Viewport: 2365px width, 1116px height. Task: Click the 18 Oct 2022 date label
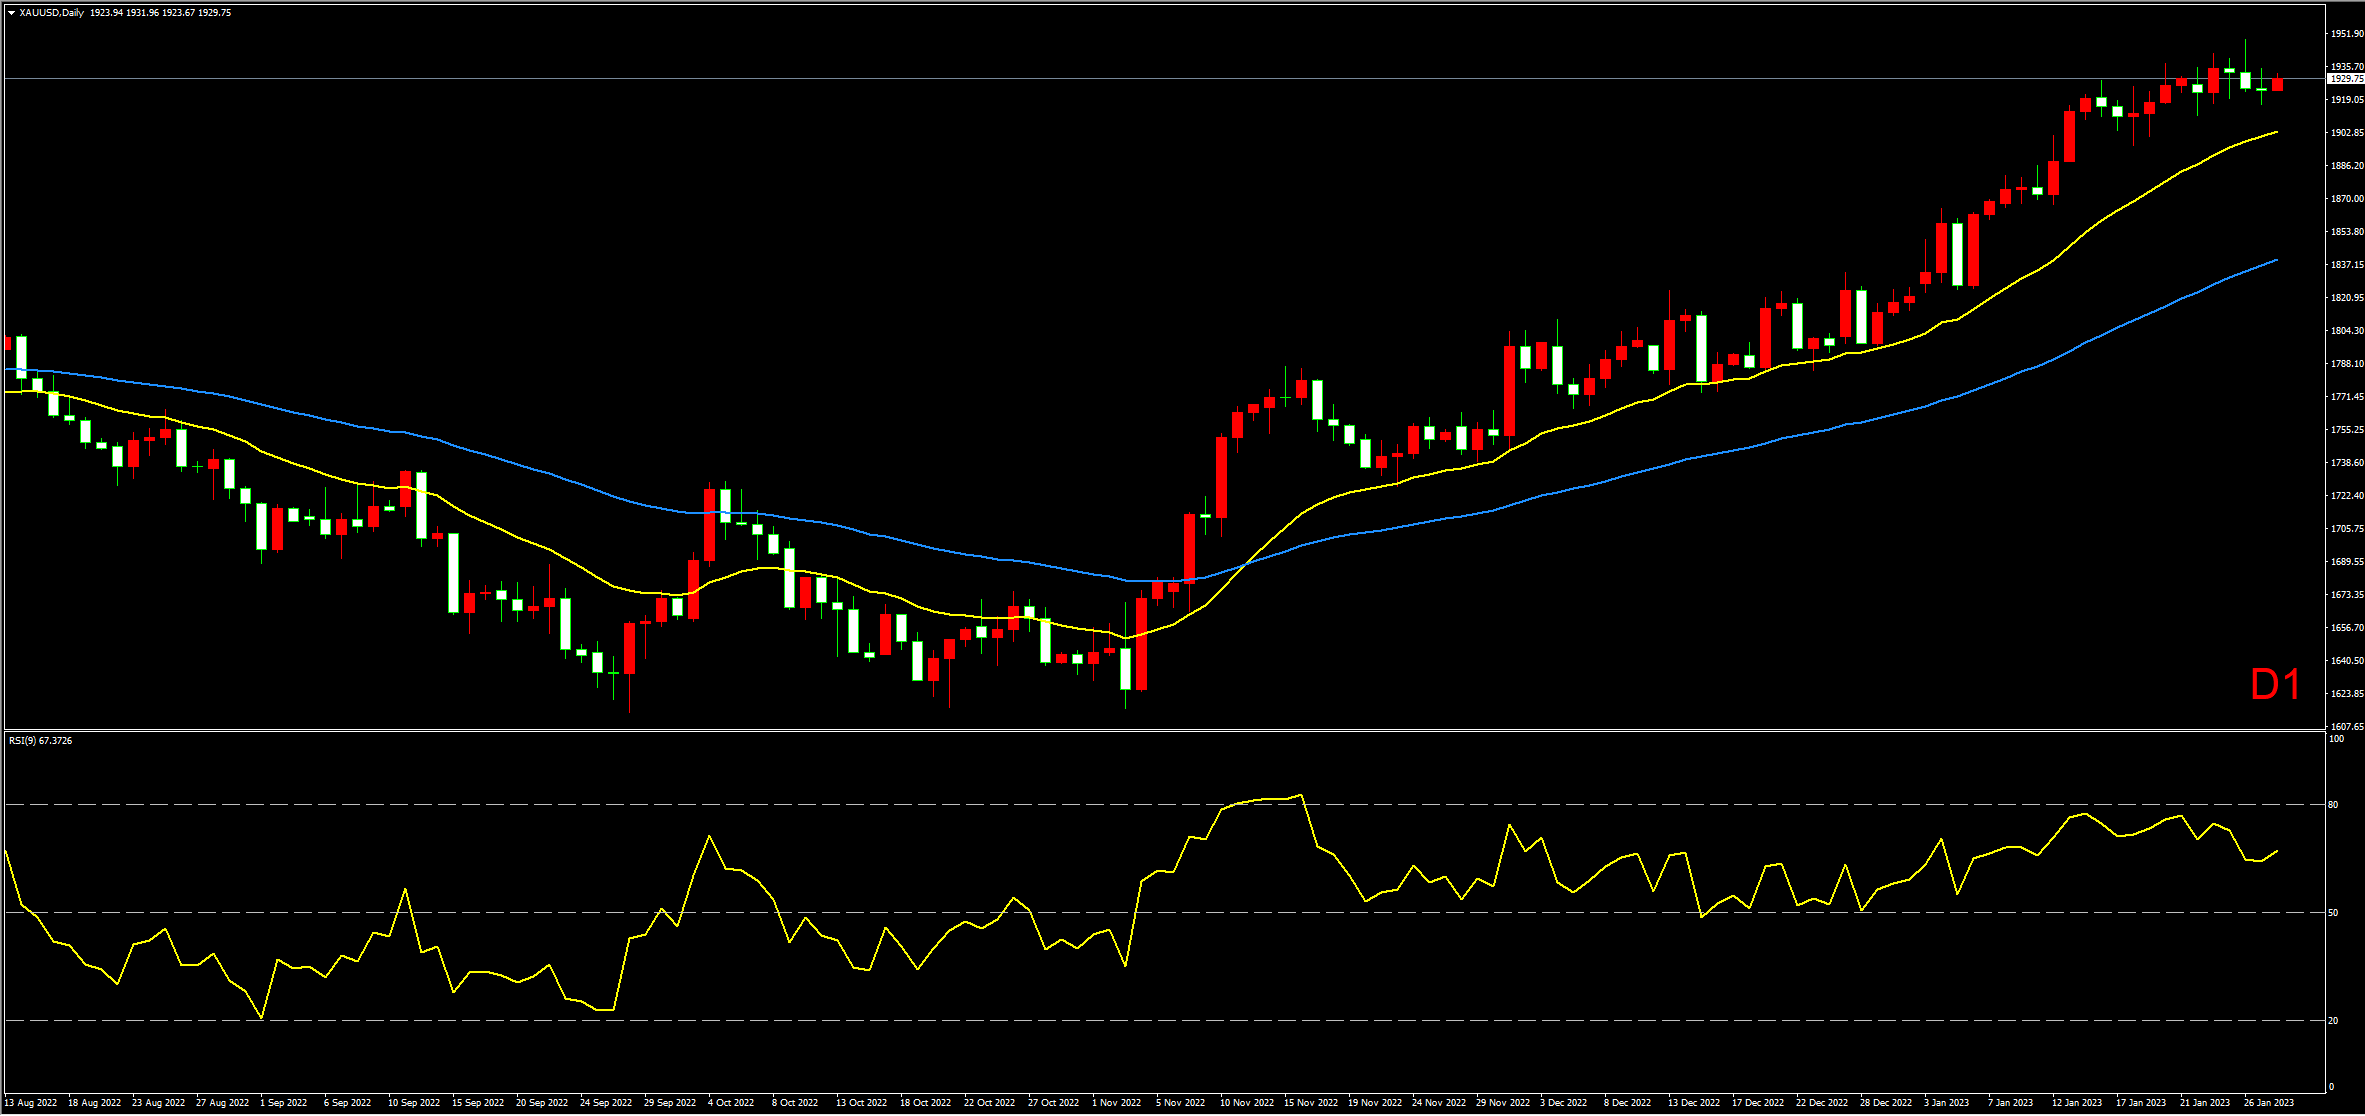pyautogui.click(x=926, y=1103)
